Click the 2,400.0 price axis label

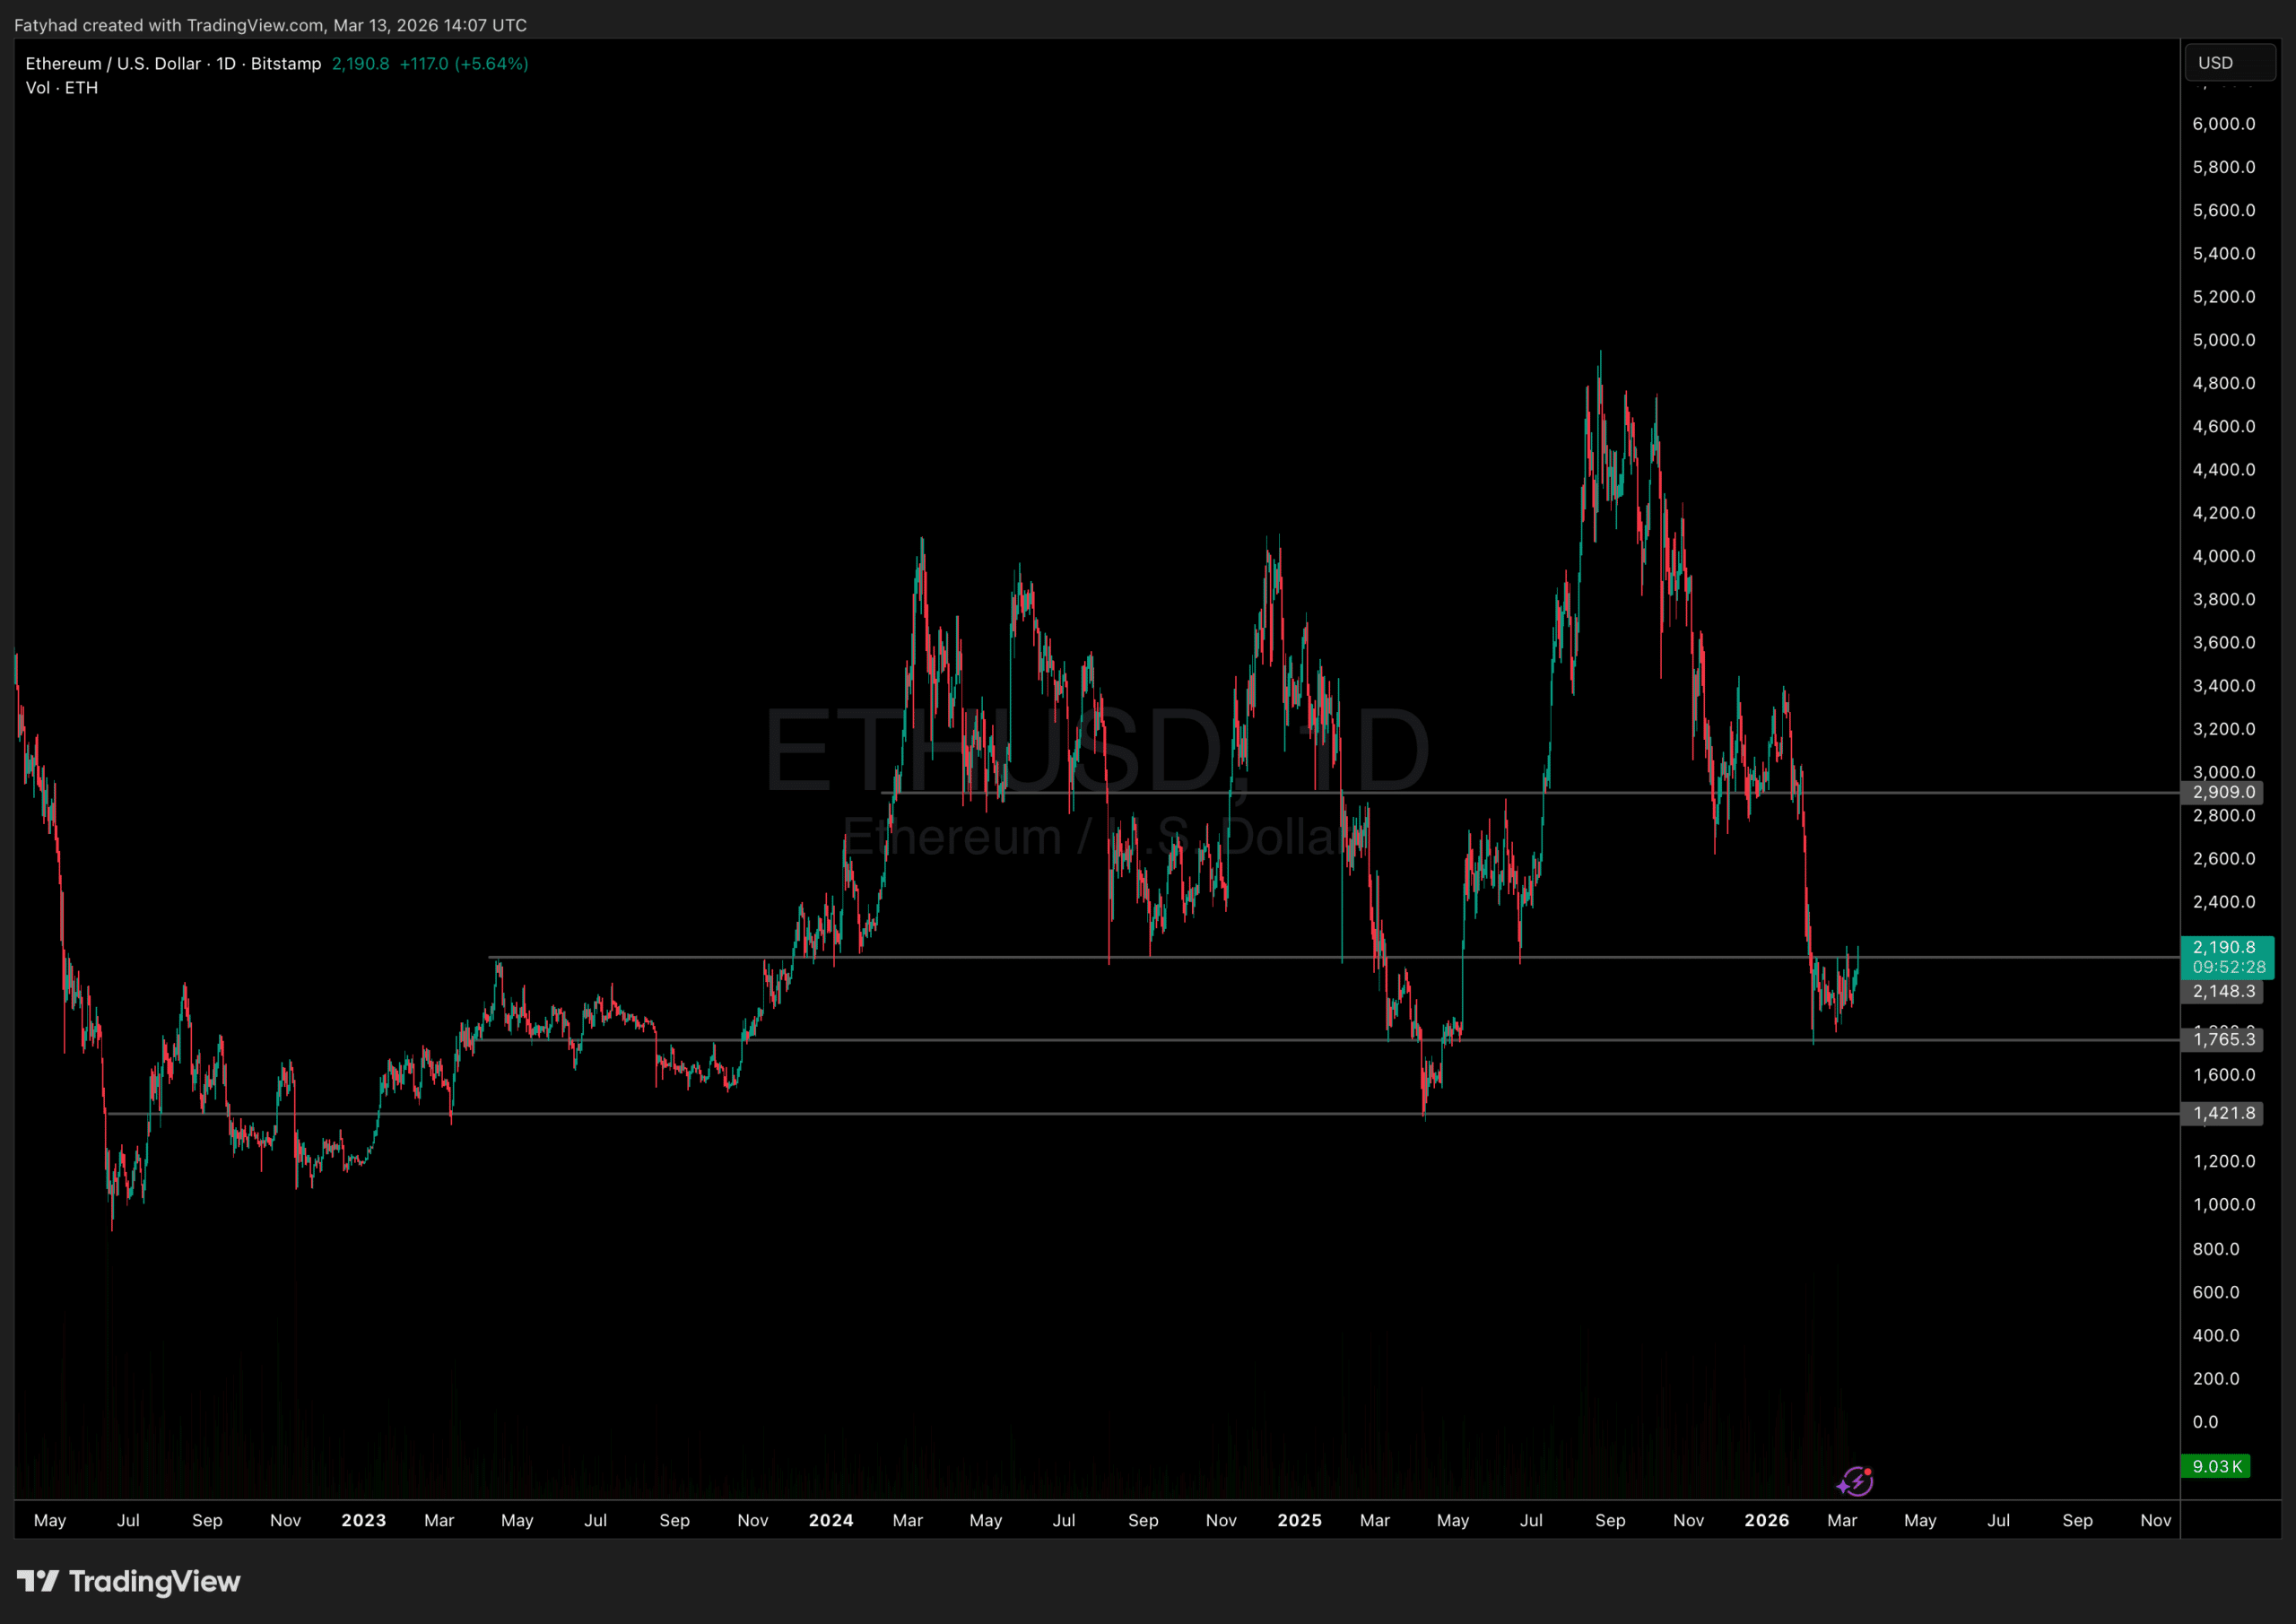2224,902
